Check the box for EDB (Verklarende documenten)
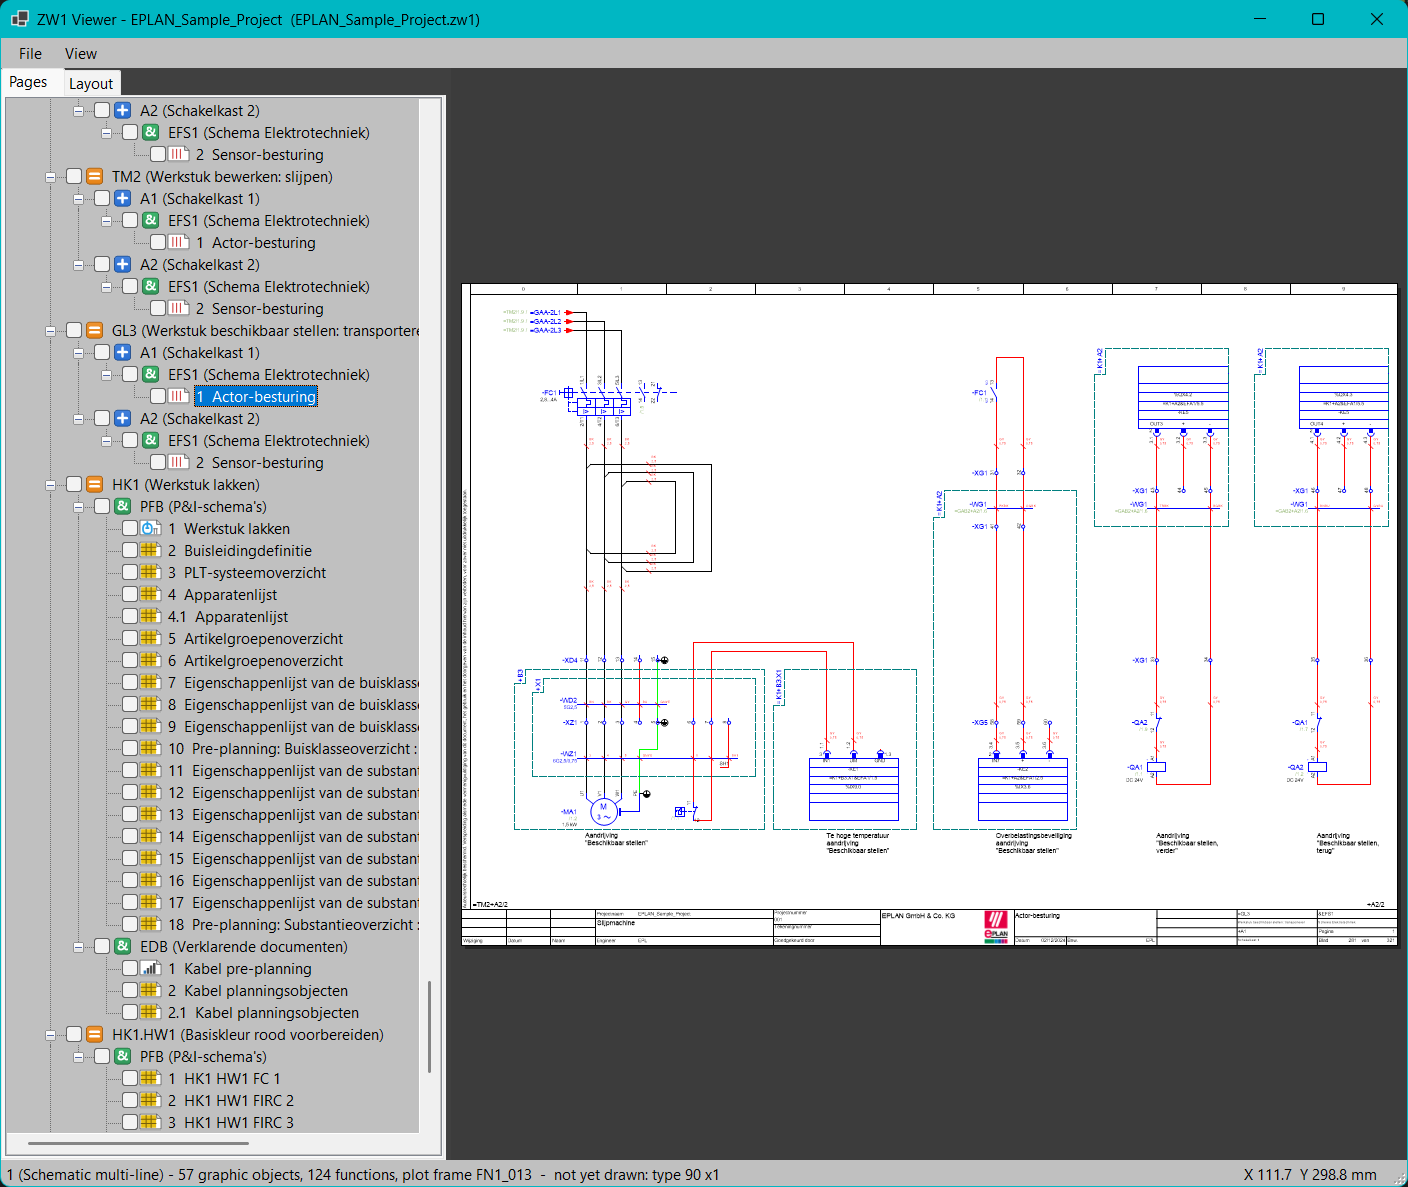This screenshot has height=1187, width=1408. coord(102,947)
